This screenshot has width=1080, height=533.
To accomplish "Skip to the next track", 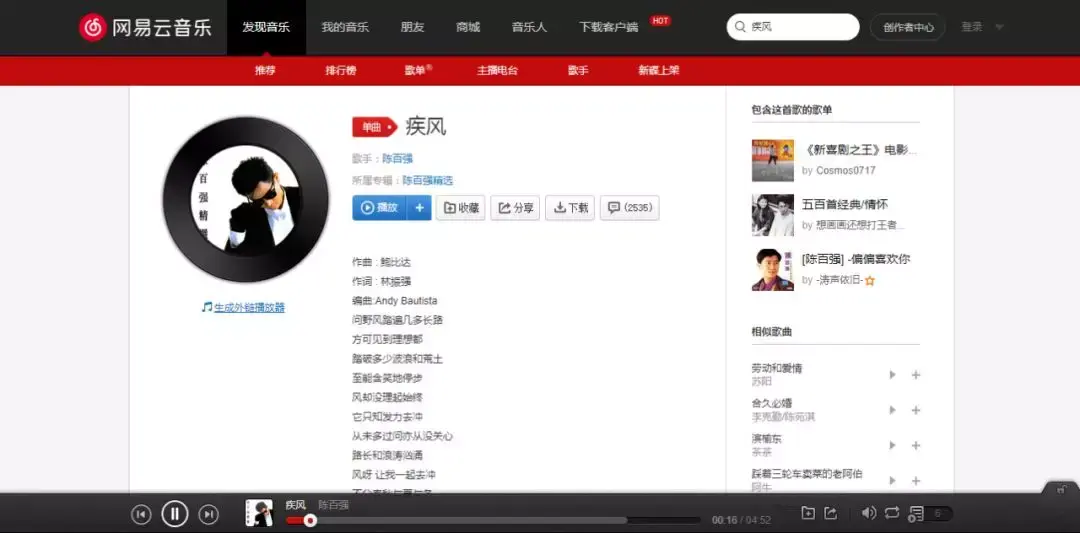I will [209, 514].
